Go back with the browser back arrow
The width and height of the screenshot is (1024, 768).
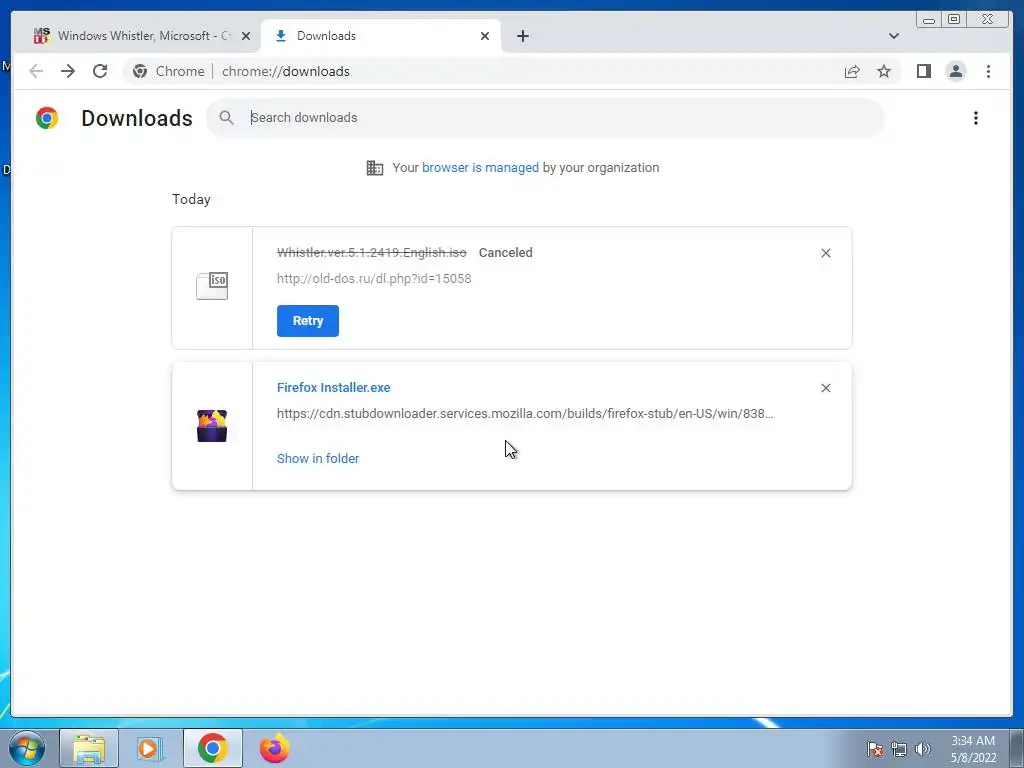click(36, 71)
